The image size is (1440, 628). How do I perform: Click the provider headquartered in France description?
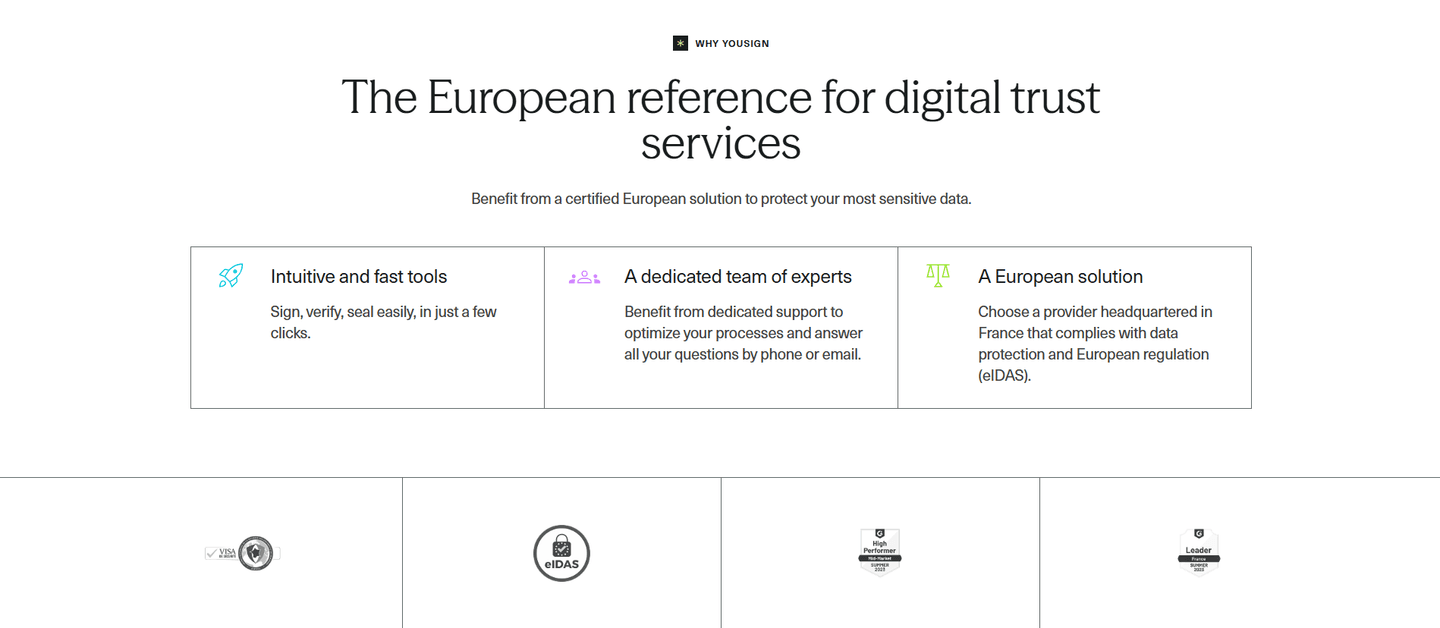[x=1095, y=343]
